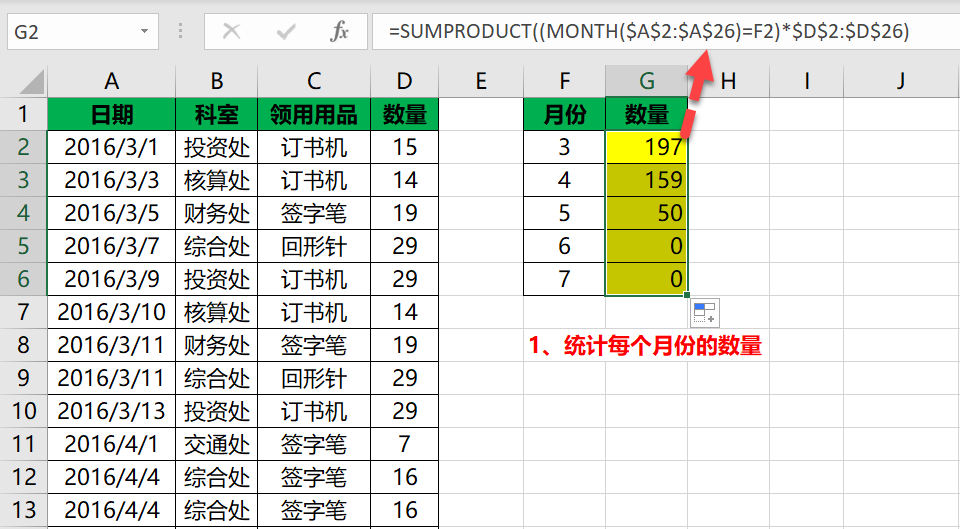Click the formula bar resize dots handle
Screen dimensions: 960x529
[180, 31]
